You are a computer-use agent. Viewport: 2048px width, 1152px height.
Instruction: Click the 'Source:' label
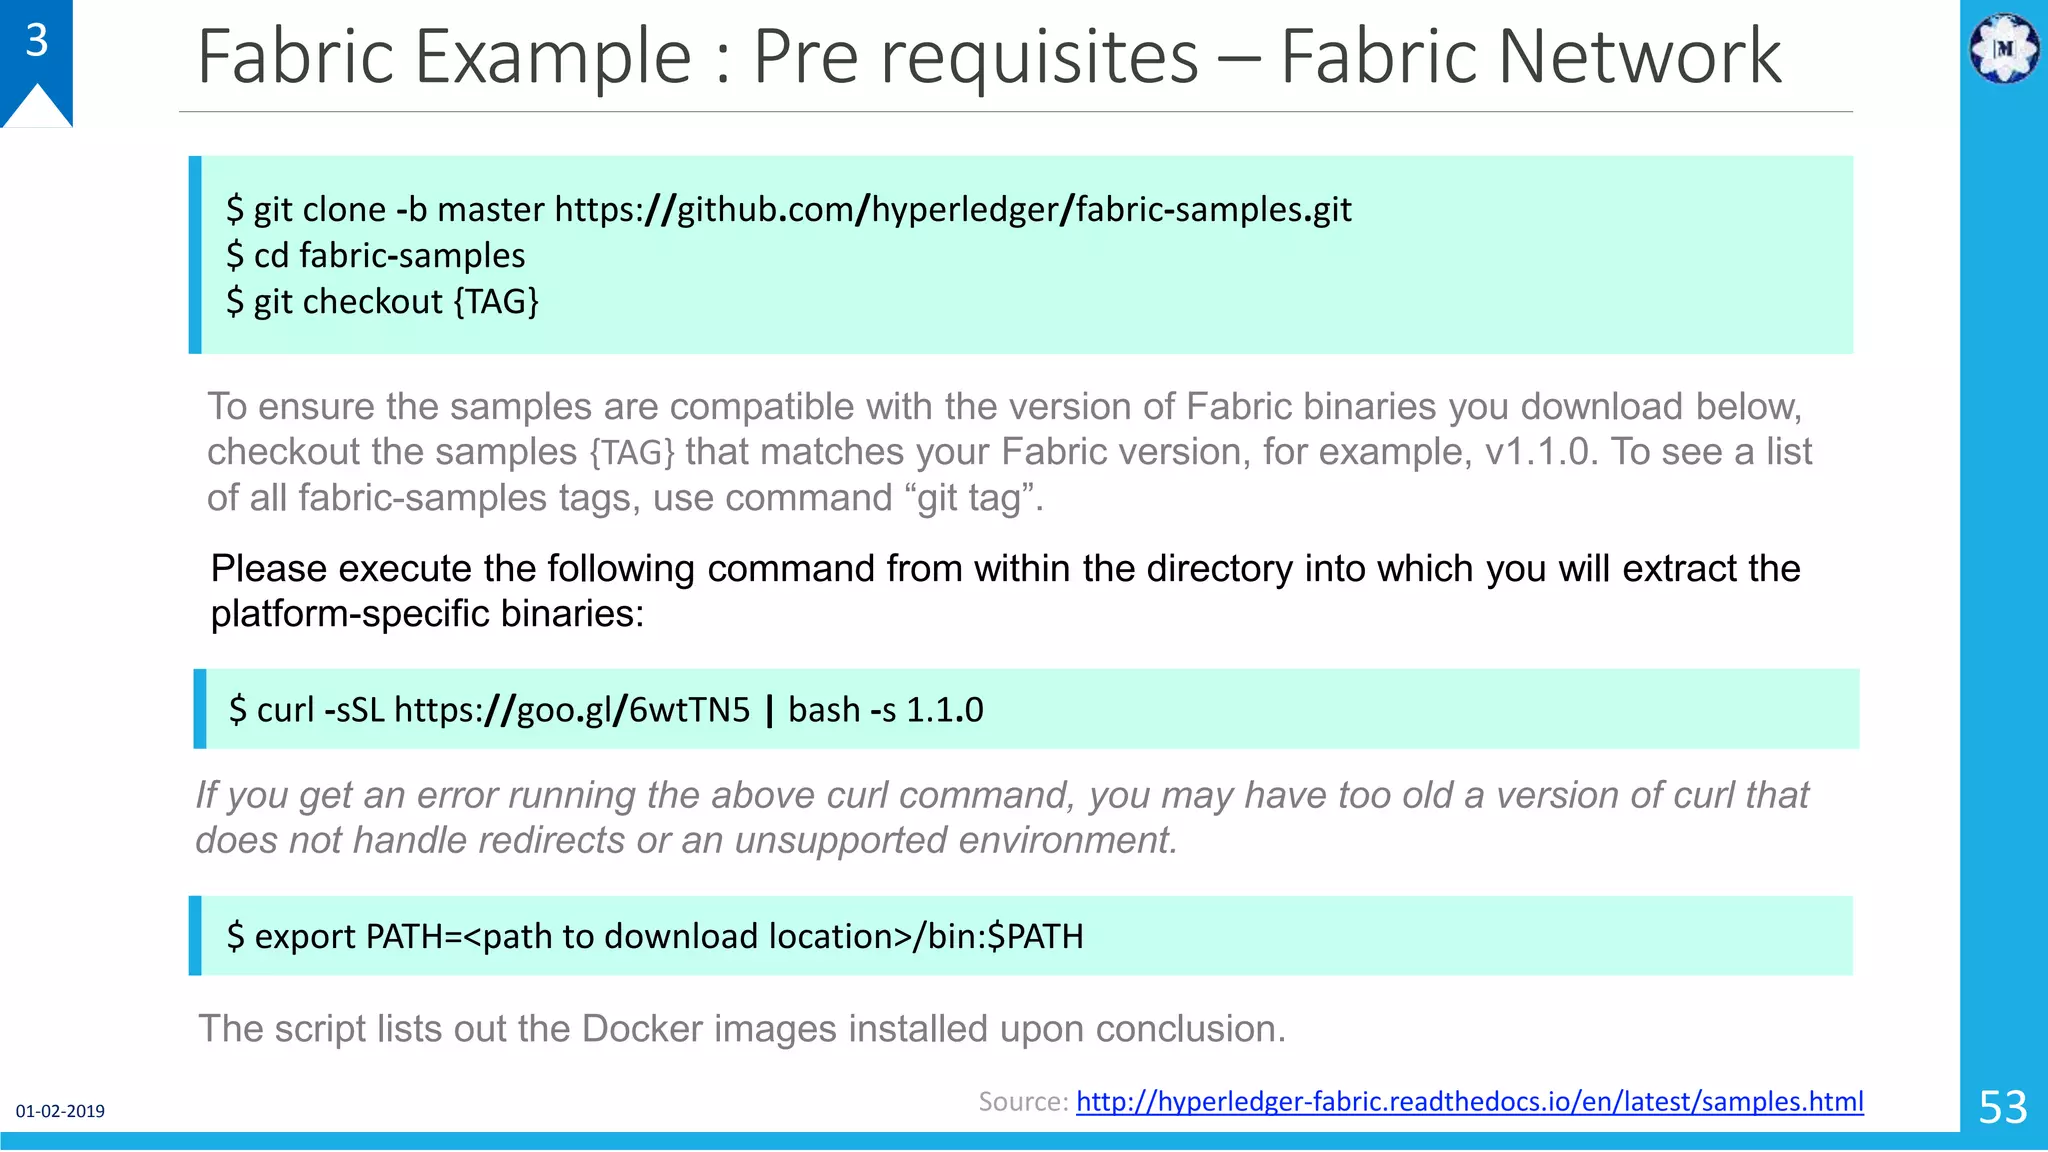click(x=1023, y=1101)
